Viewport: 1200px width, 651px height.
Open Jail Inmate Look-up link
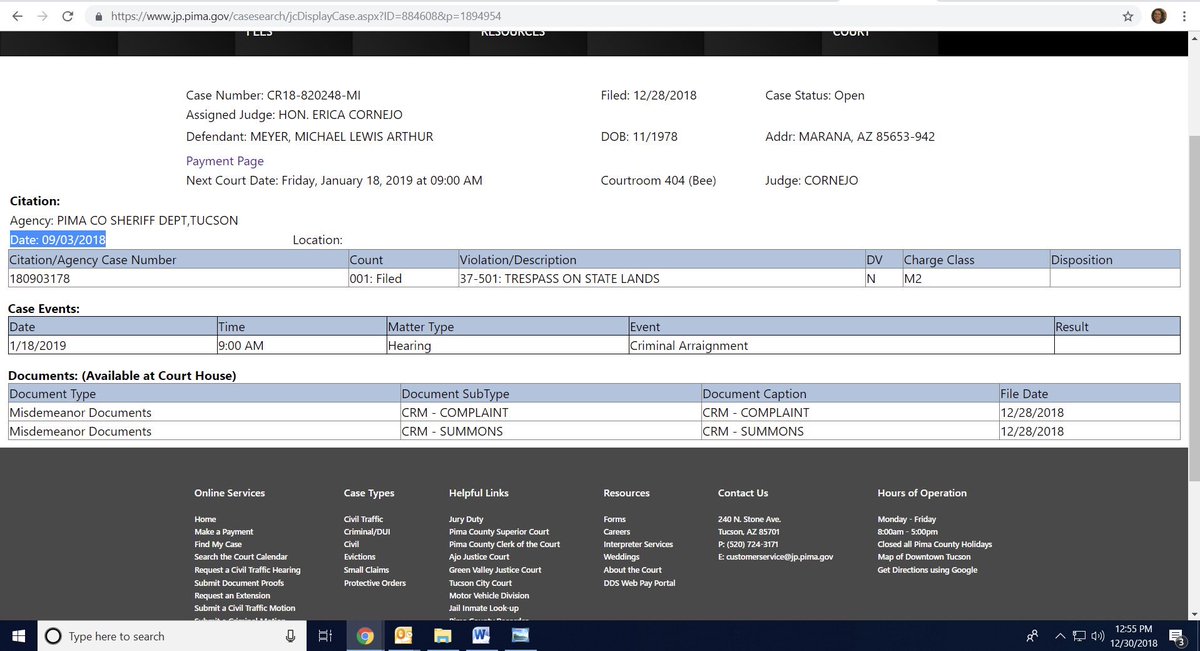(x=484, y=608)
